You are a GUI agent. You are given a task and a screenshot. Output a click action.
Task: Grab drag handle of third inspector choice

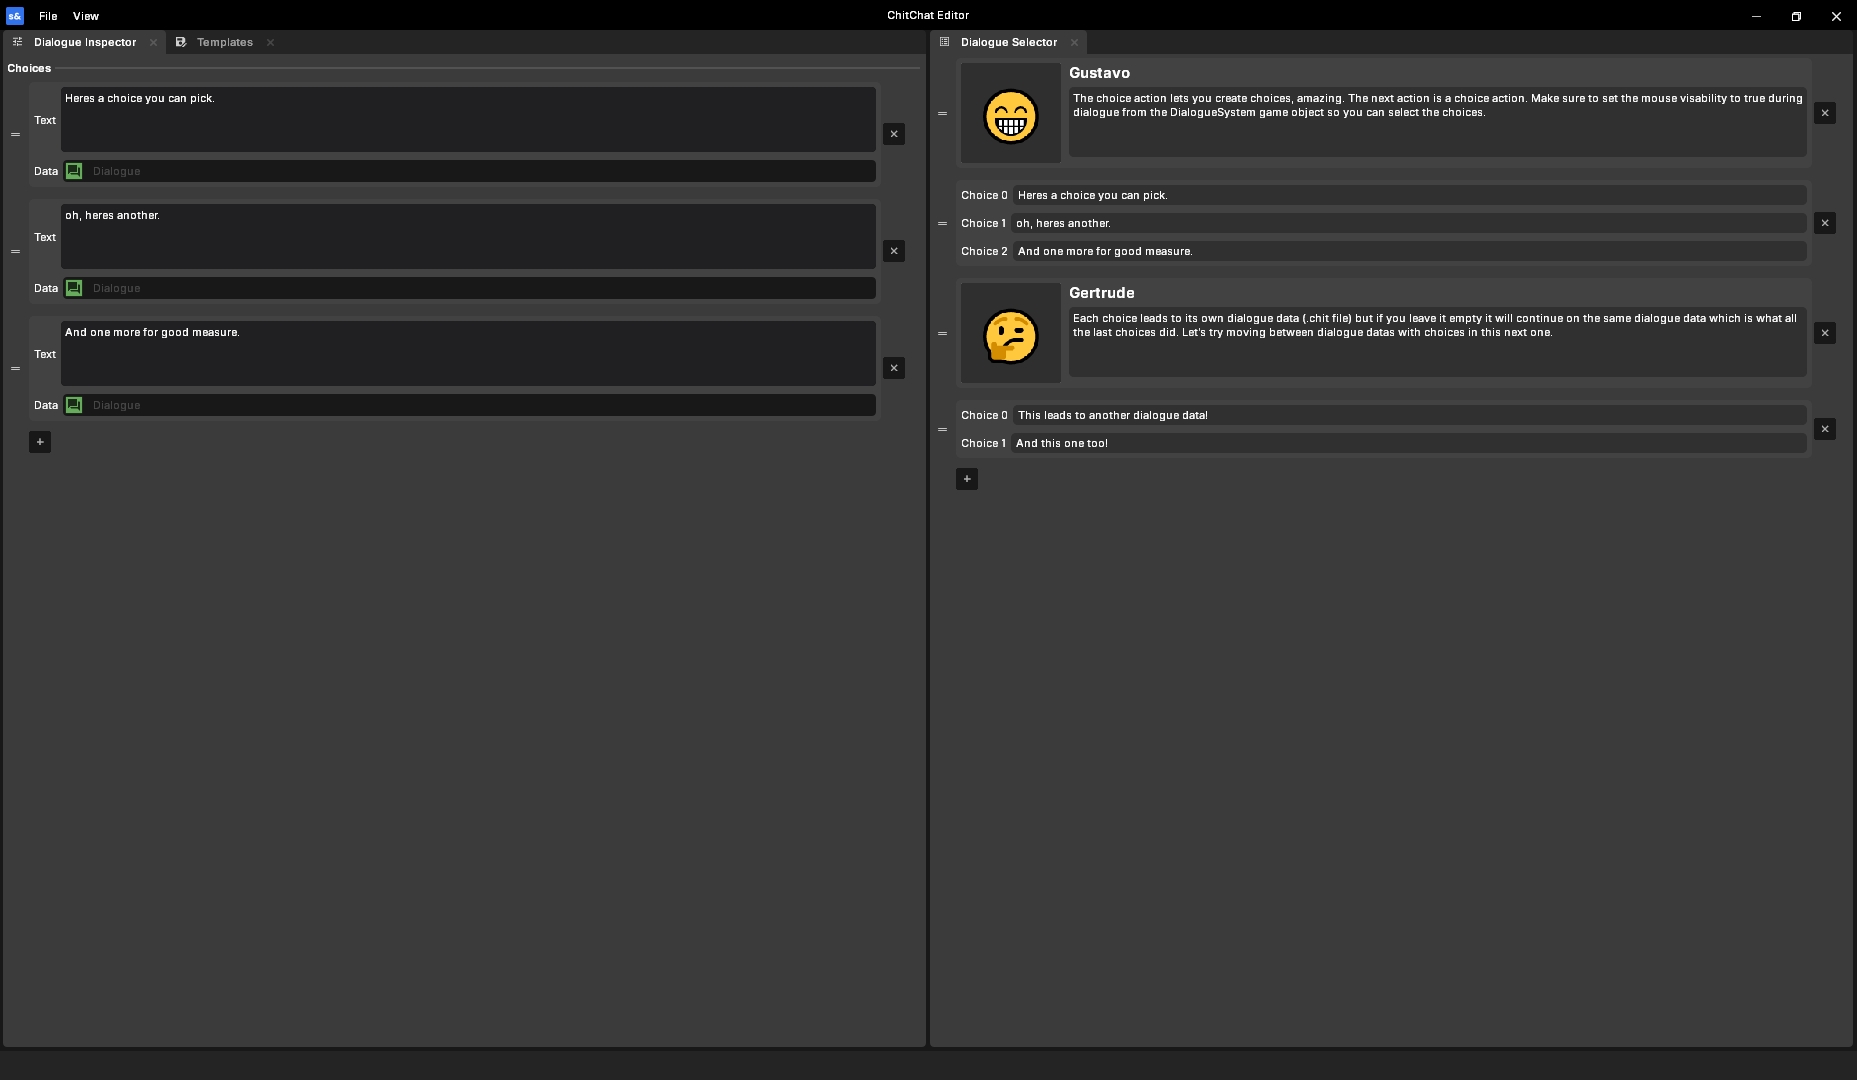click(15, 368)
